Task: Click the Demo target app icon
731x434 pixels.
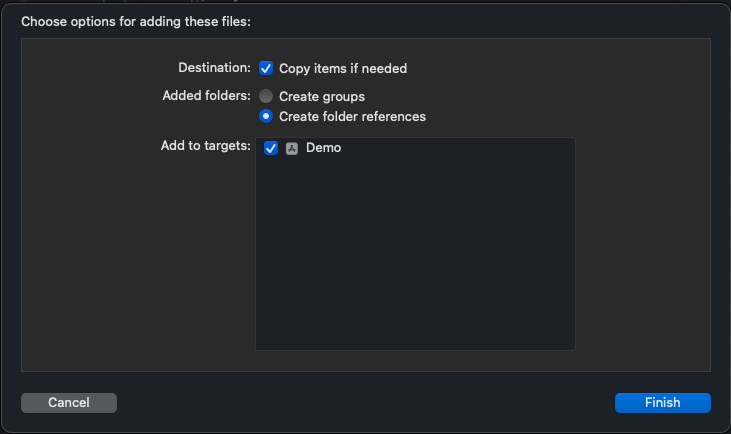Action: coord(292,148)
